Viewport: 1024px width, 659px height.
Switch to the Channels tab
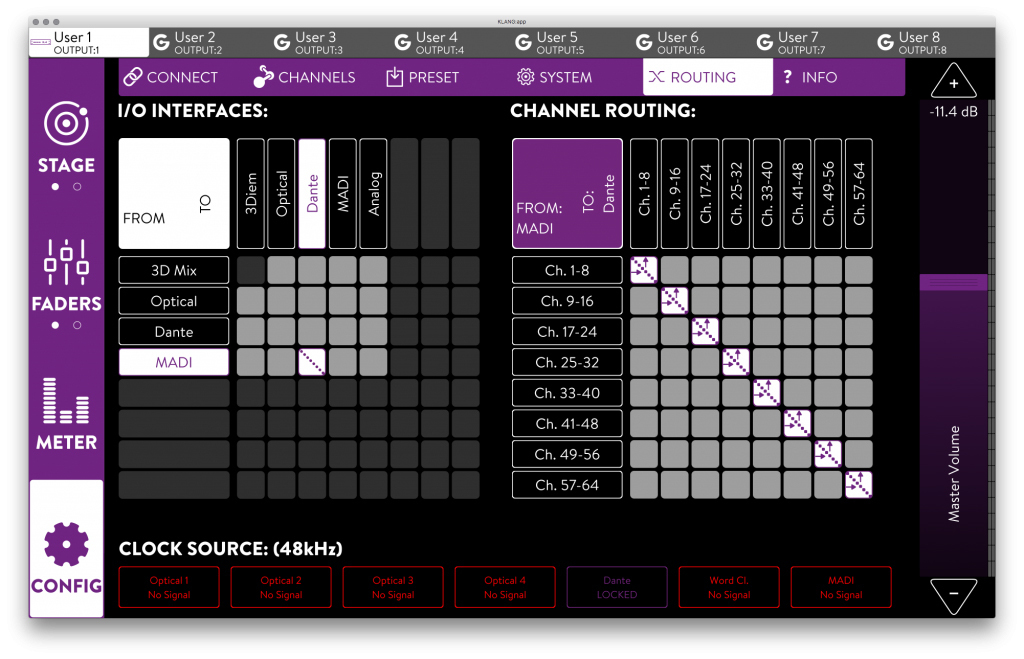pyautogui.click(x=304, y=77)
